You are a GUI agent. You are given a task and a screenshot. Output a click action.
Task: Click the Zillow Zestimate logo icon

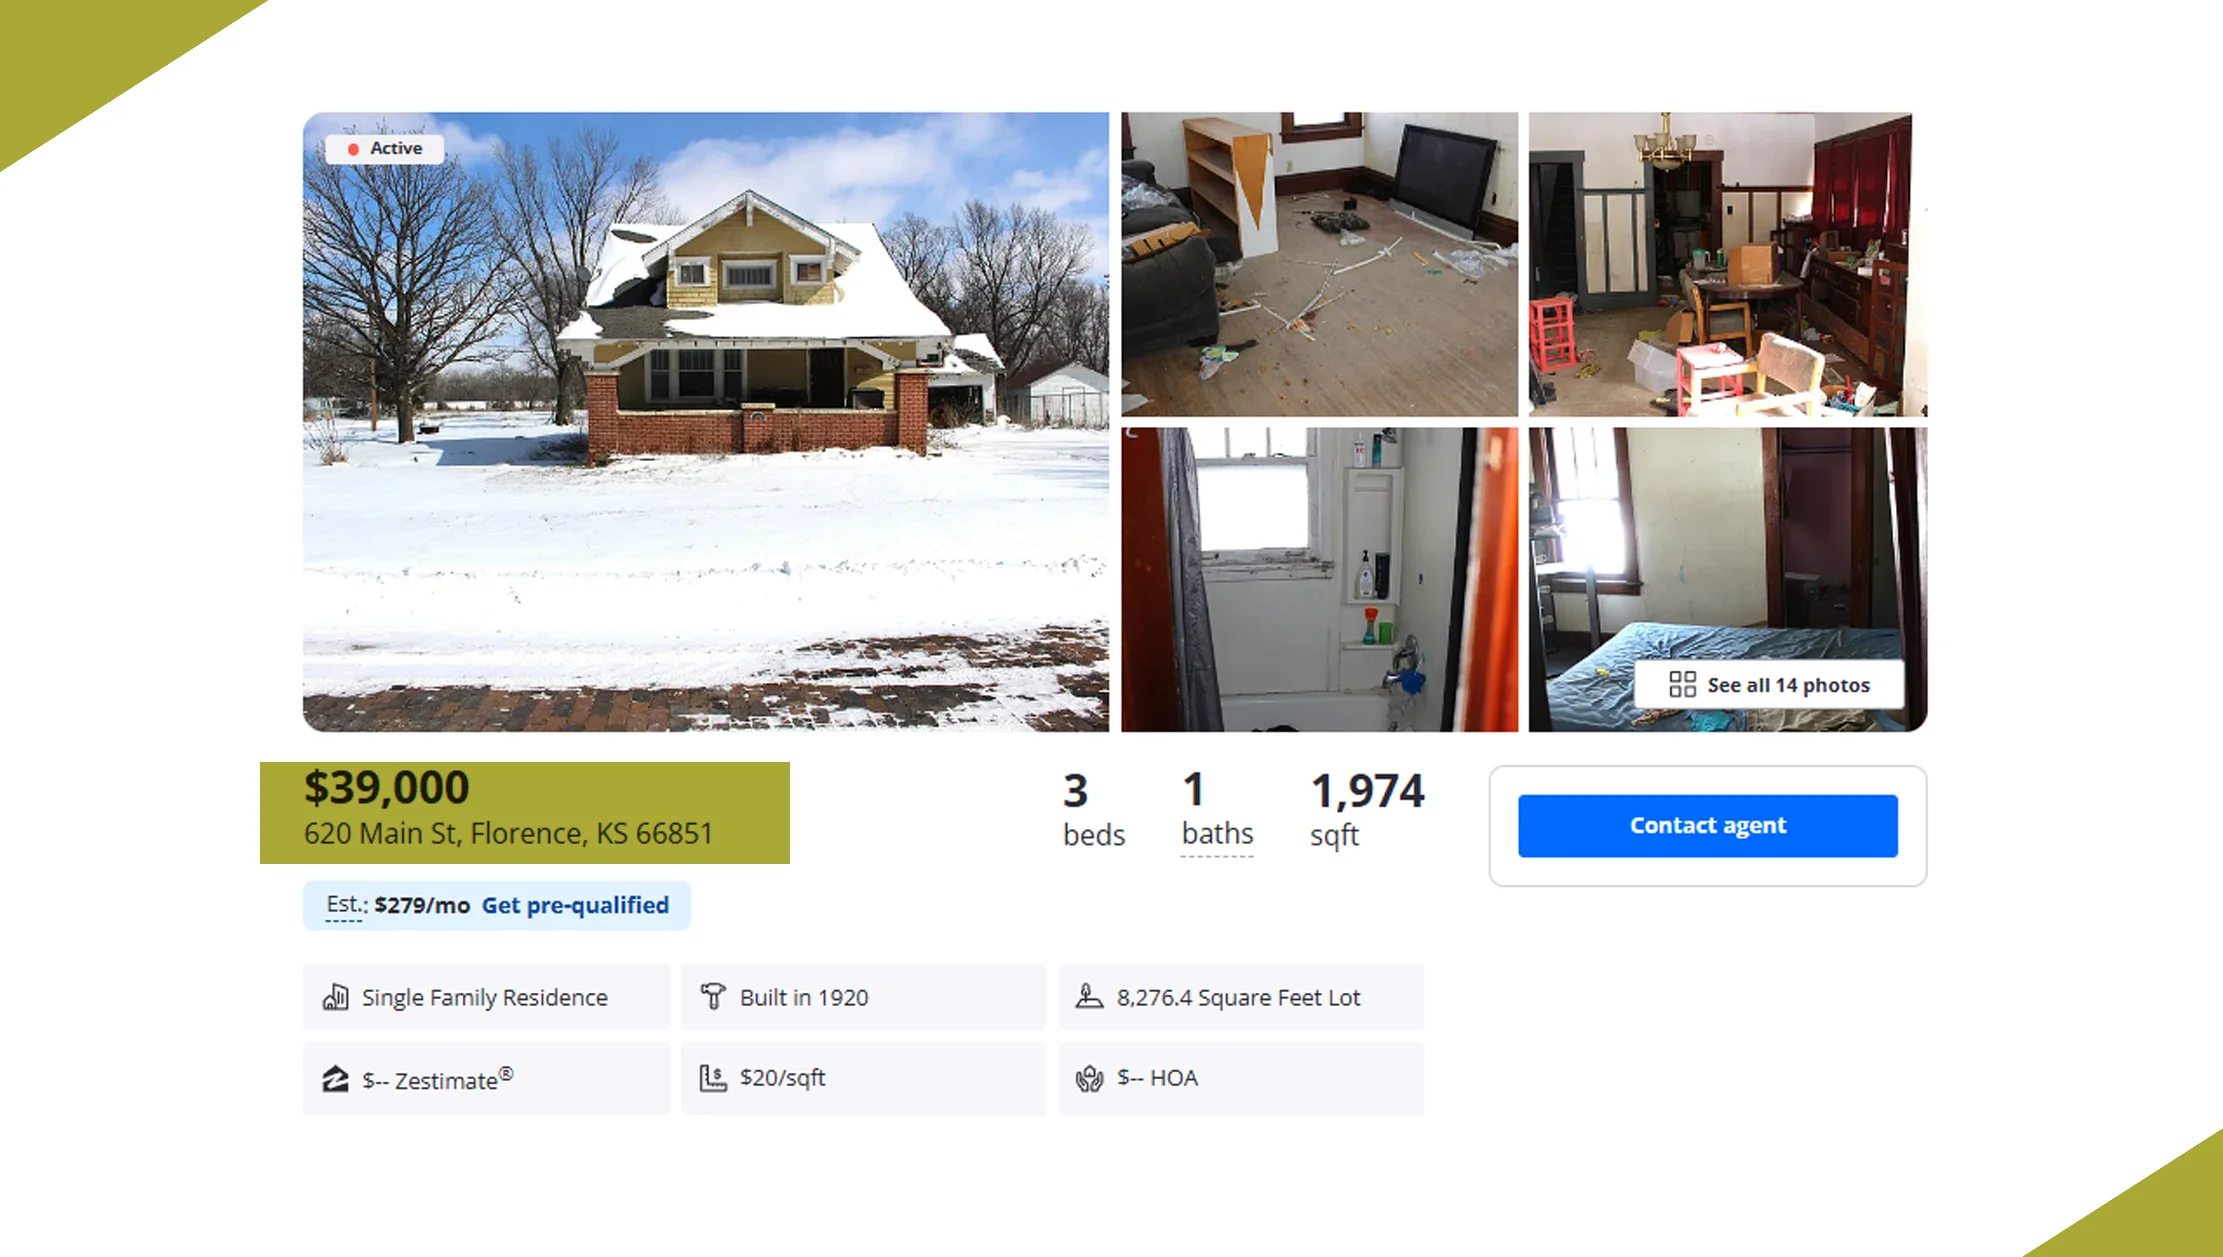335,1079
